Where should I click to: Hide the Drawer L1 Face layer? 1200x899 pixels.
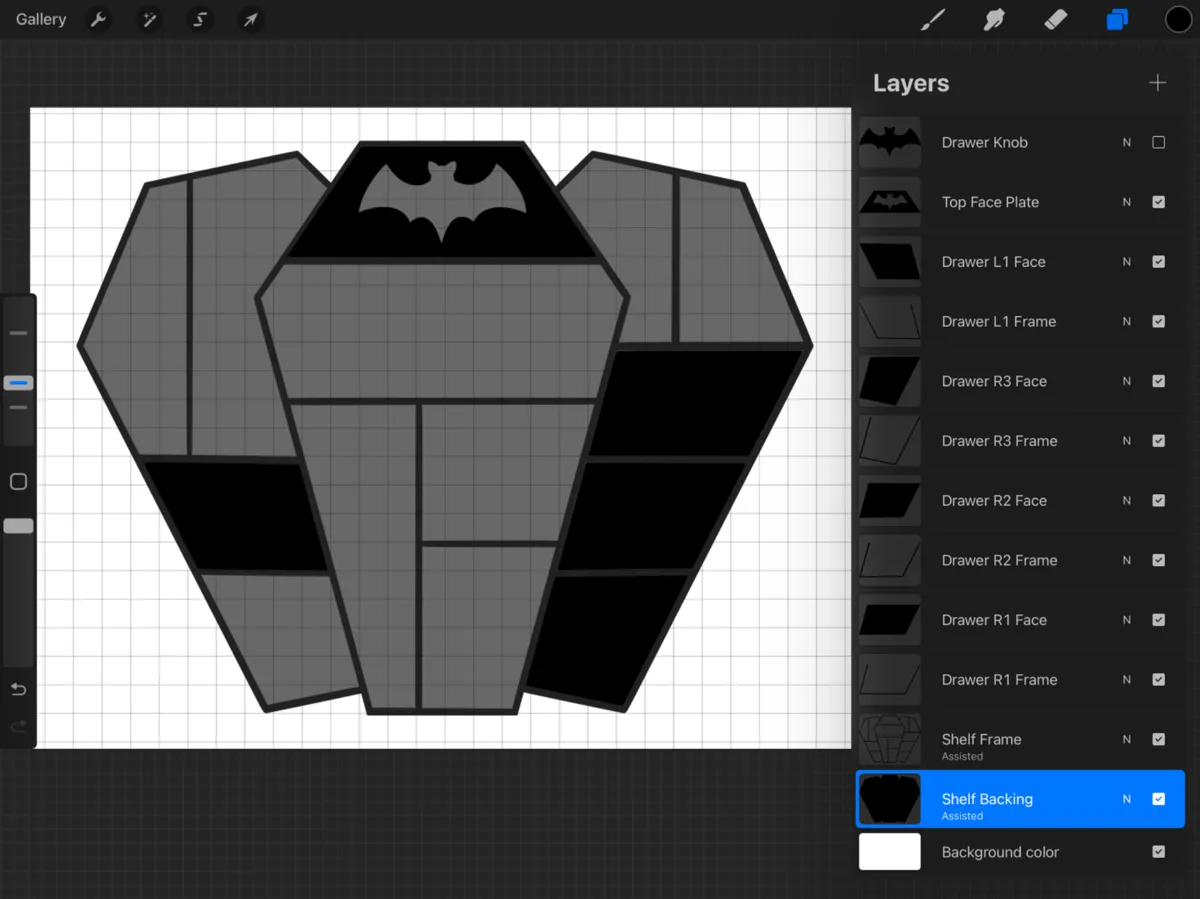1158,262
